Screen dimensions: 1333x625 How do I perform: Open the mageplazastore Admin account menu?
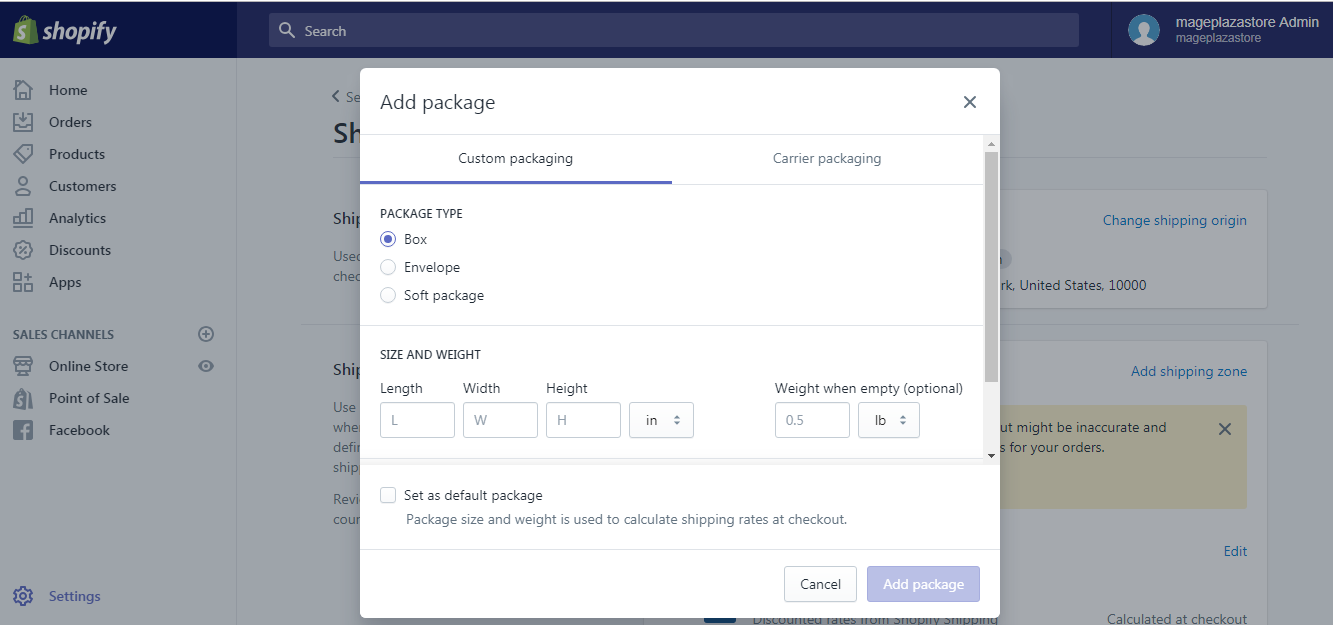[x=1223, y=30]
